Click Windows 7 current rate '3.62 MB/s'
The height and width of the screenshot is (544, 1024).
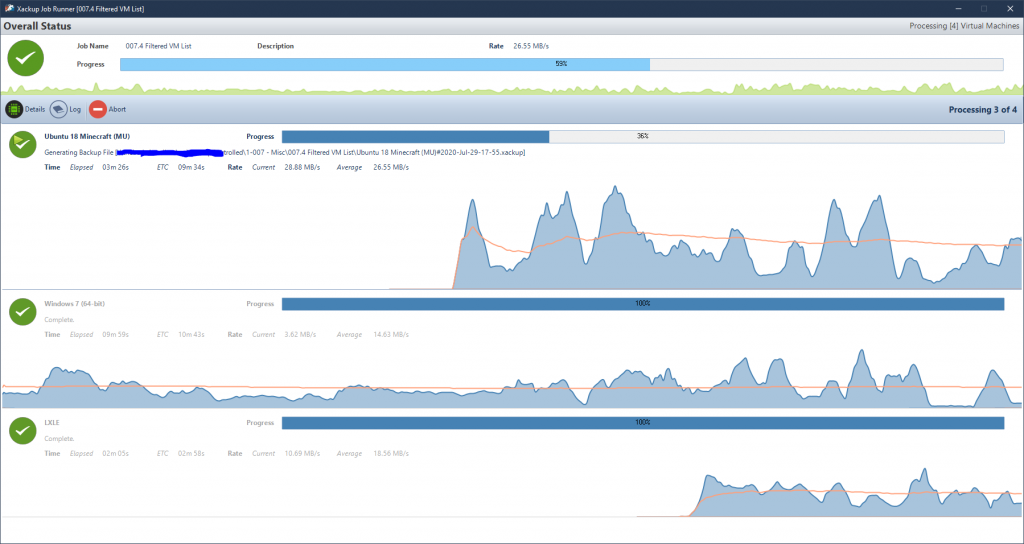300,334
